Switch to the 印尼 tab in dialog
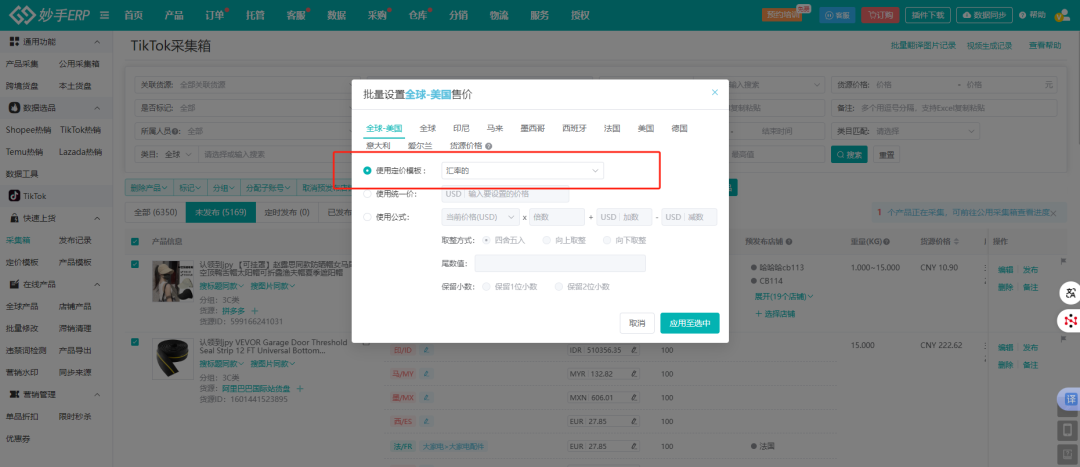 [x=461, y=128]
